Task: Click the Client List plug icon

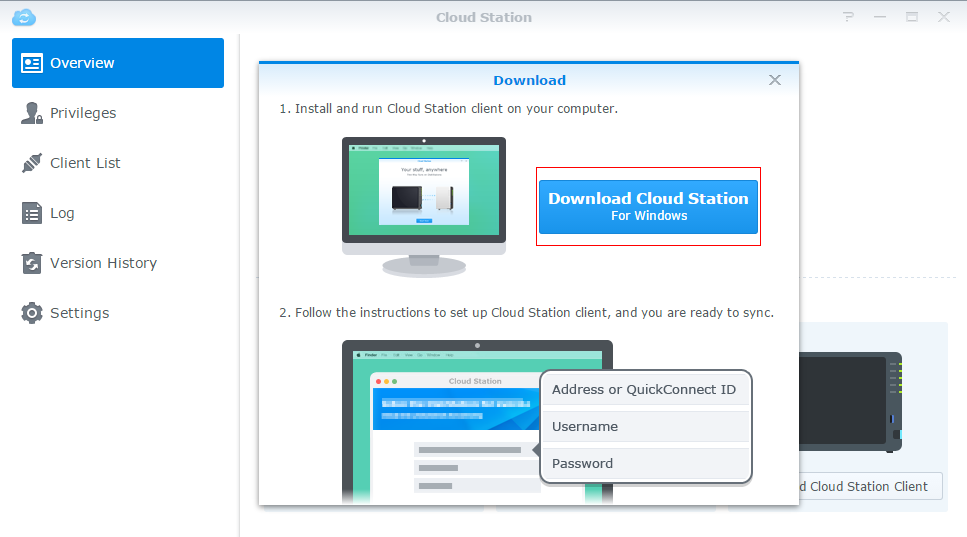Action: (31, 163)
